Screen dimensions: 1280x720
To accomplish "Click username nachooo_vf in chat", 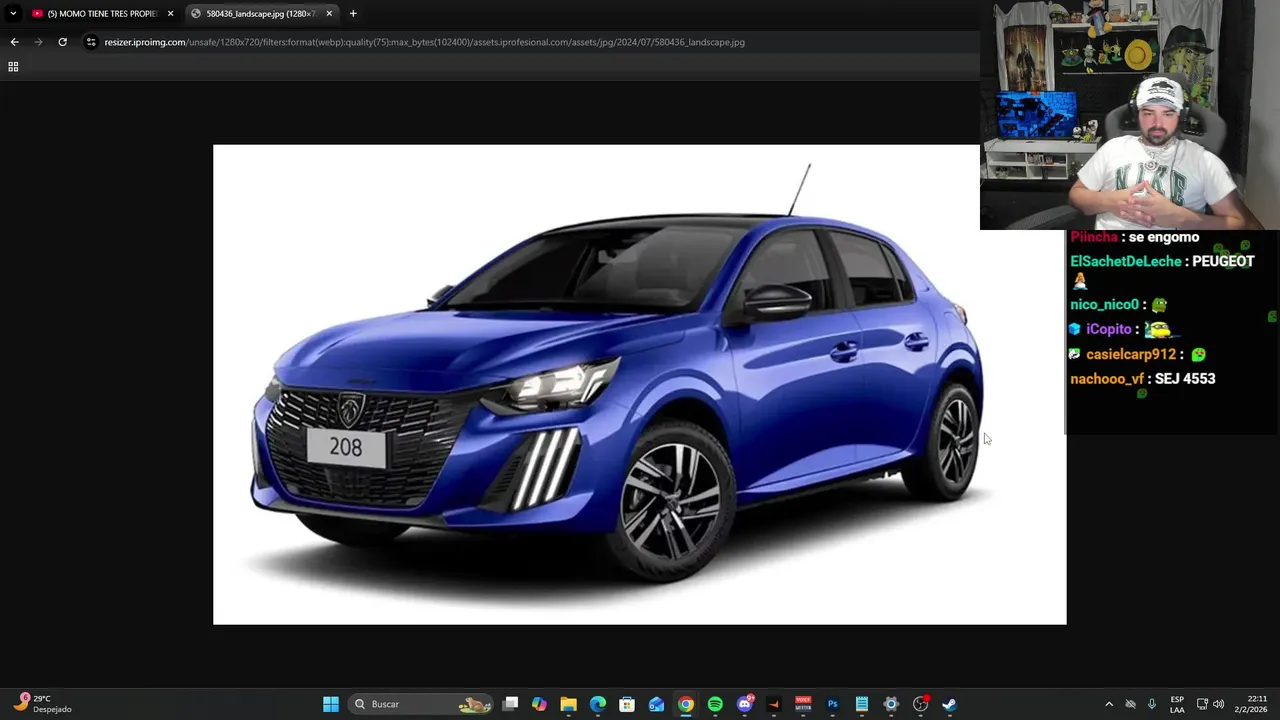I will click(1107, 379).
